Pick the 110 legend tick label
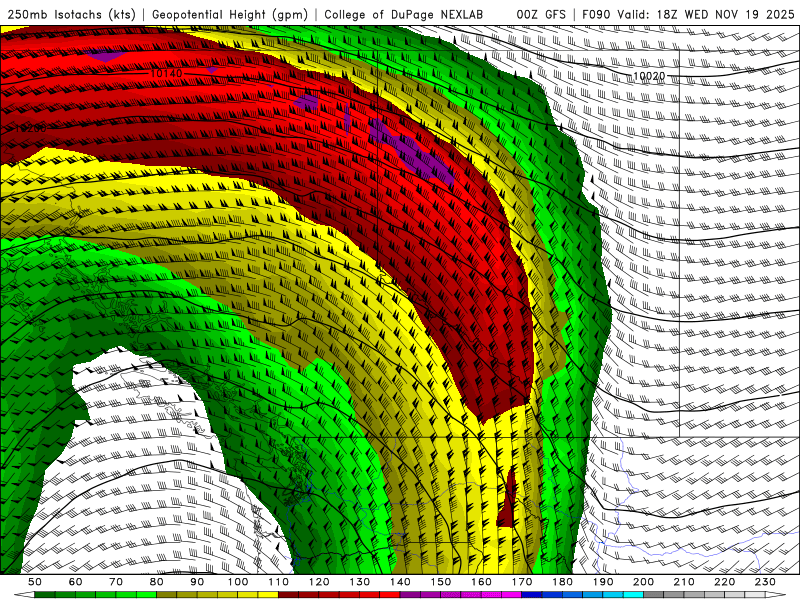The image size is (800, 600). pos(279,582)
